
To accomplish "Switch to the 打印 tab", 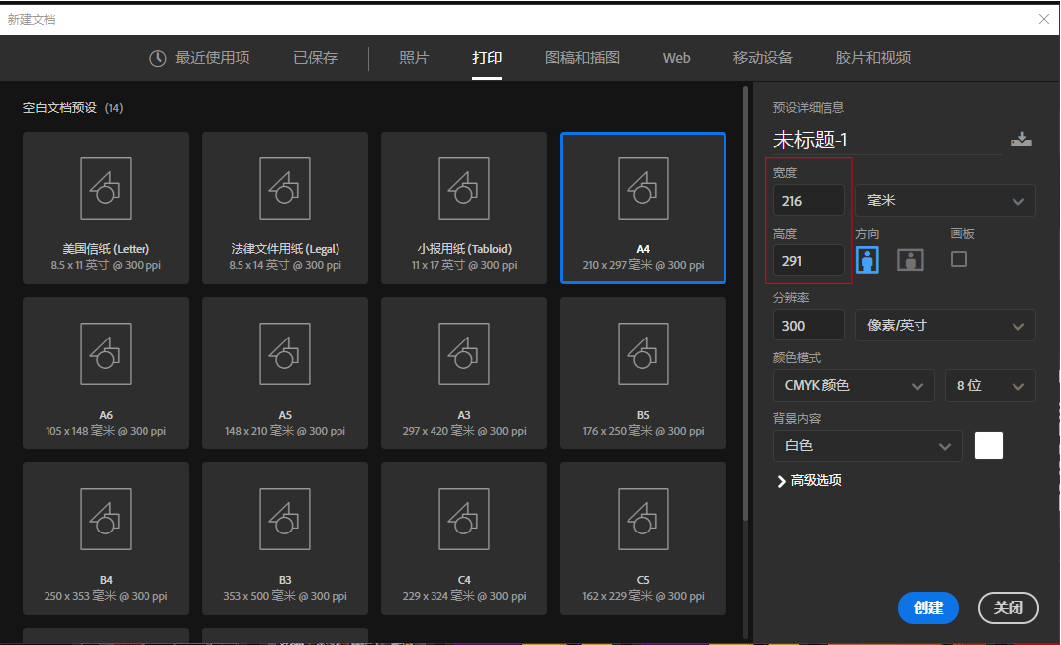I will pos(487,58).
